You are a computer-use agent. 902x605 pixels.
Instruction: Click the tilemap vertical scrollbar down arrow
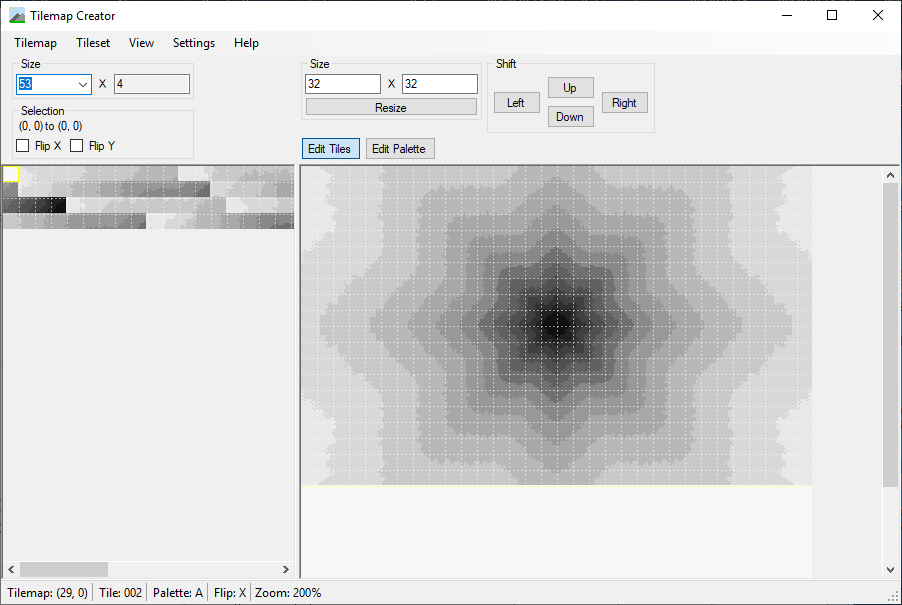coord(891,569)
